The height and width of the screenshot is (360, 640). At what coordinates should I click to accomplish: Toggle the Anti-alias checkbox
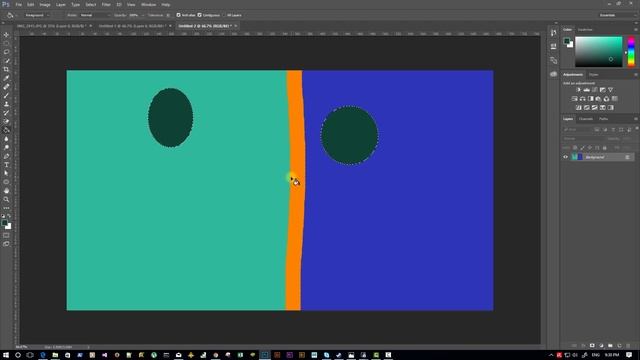point(178,15)
